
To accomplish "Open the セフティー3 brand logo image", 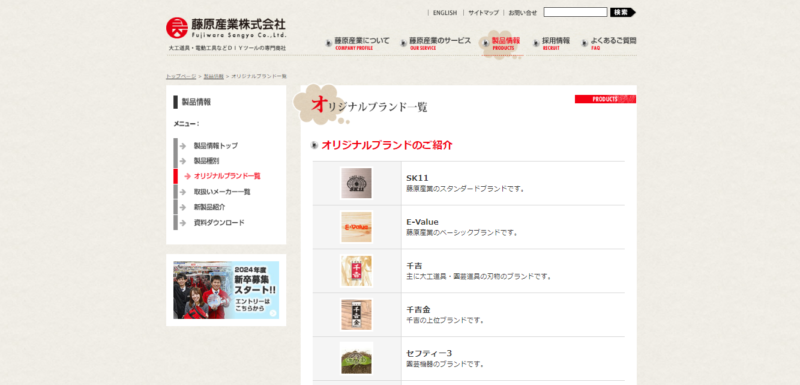I will pos(356,358).
